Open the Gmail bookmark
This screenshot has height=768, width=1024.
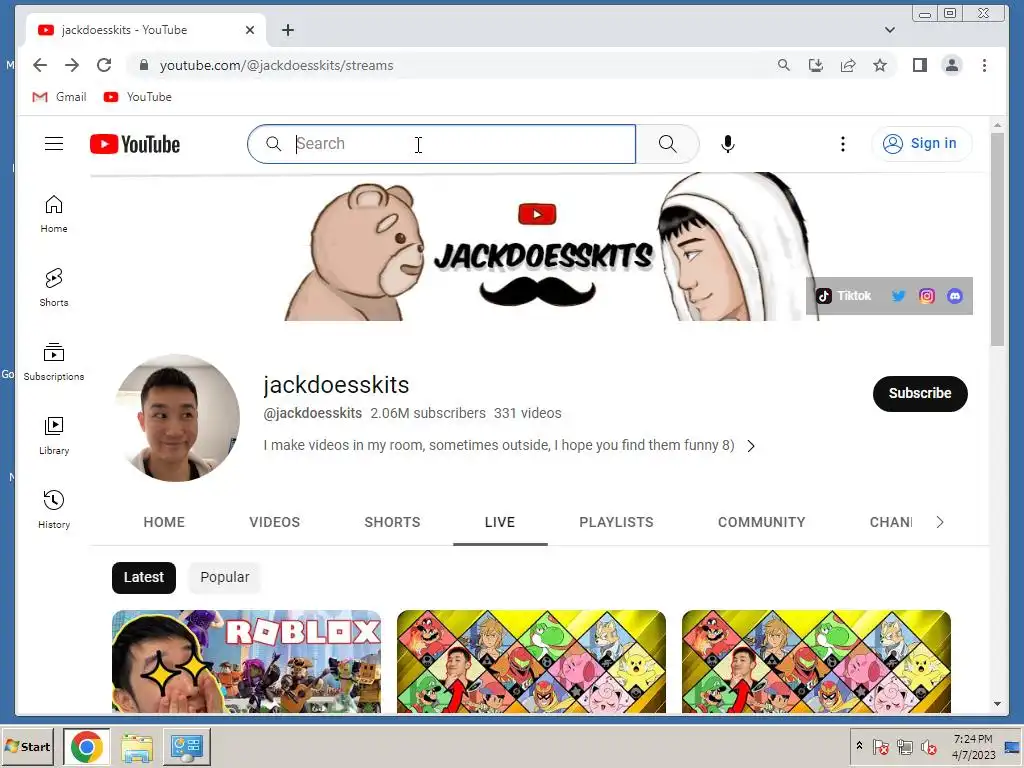59,97
